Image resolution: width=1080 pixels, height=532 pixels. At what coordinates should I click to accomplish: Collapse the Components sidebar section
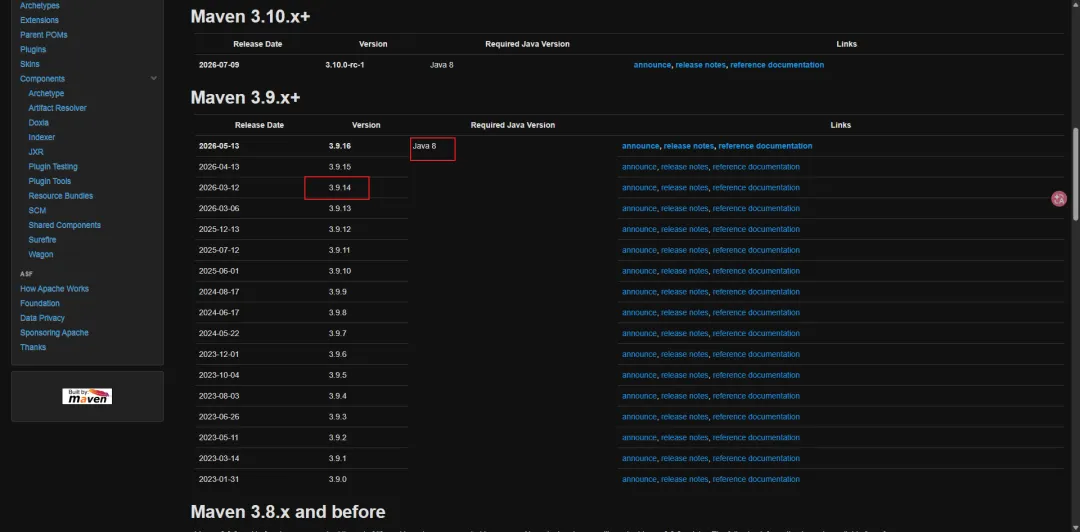point(154,79)
